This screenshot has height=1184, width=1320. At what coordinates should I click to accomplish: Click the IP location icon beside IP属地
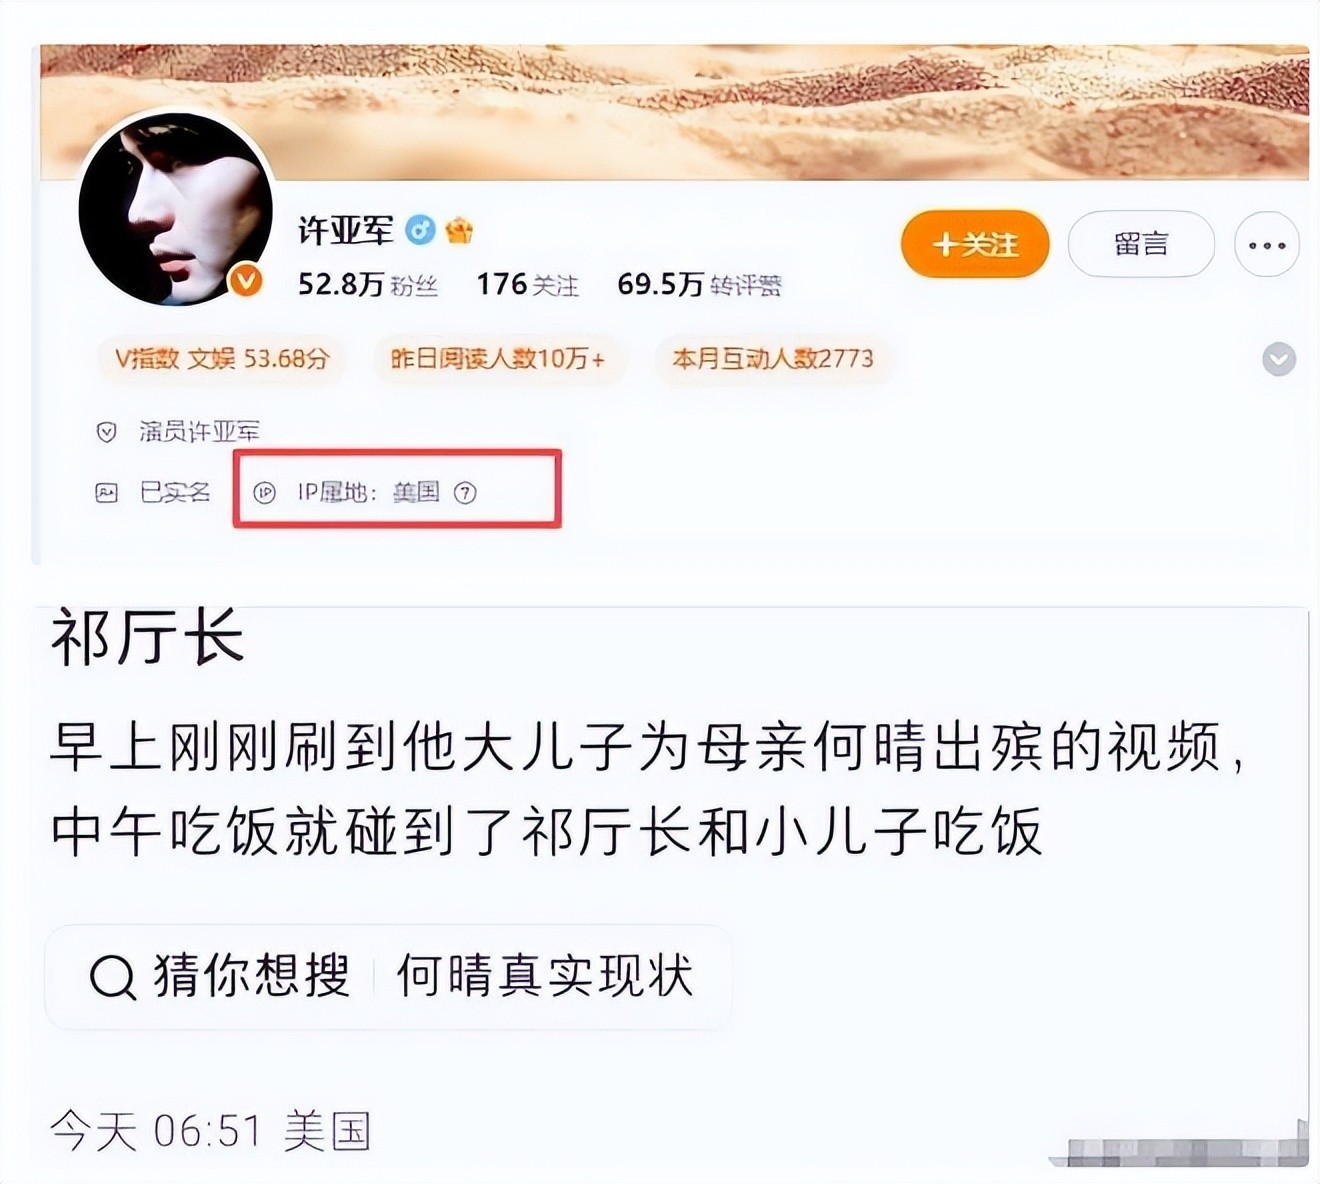(264, 492)
